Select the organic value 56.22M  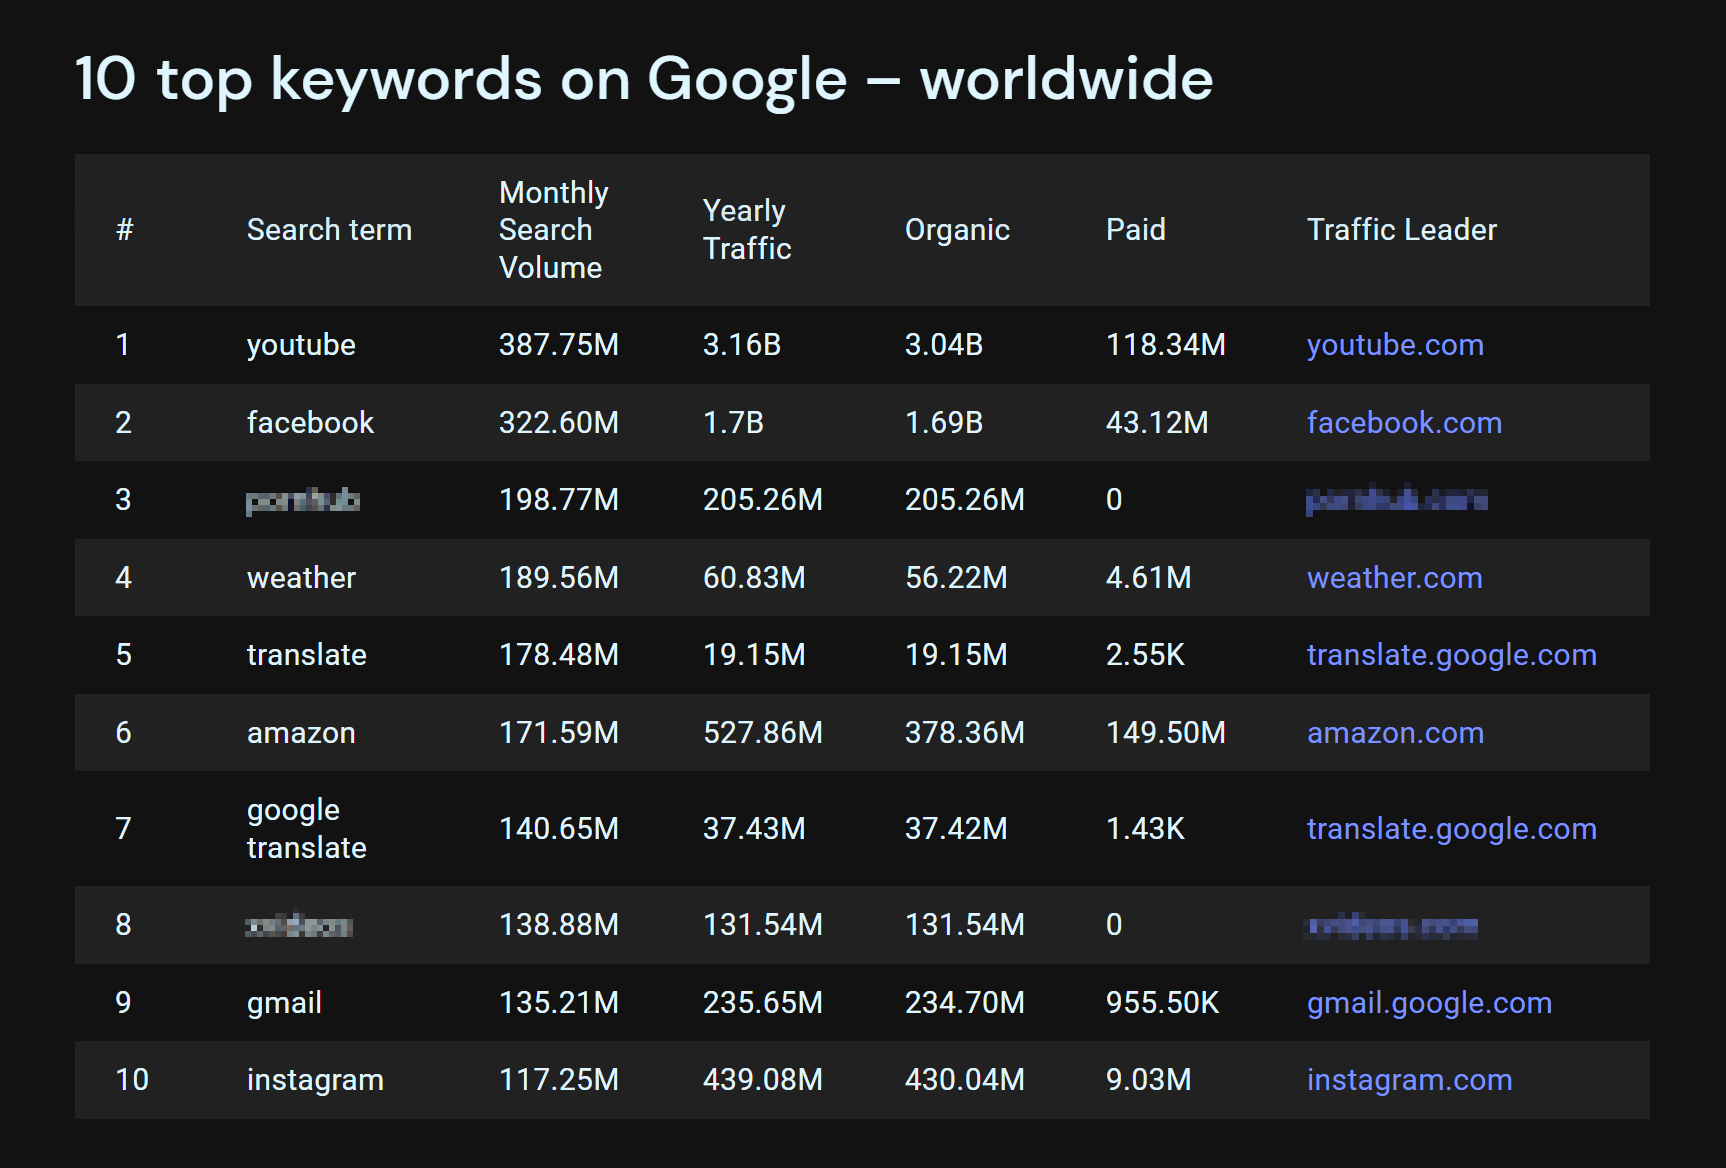[x=956, y=578]
